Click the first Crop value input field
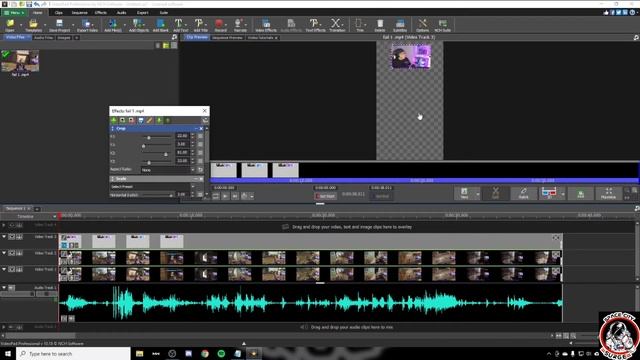Image resolution: width=640 pixels, height=360 pixels. click(182, 136)
